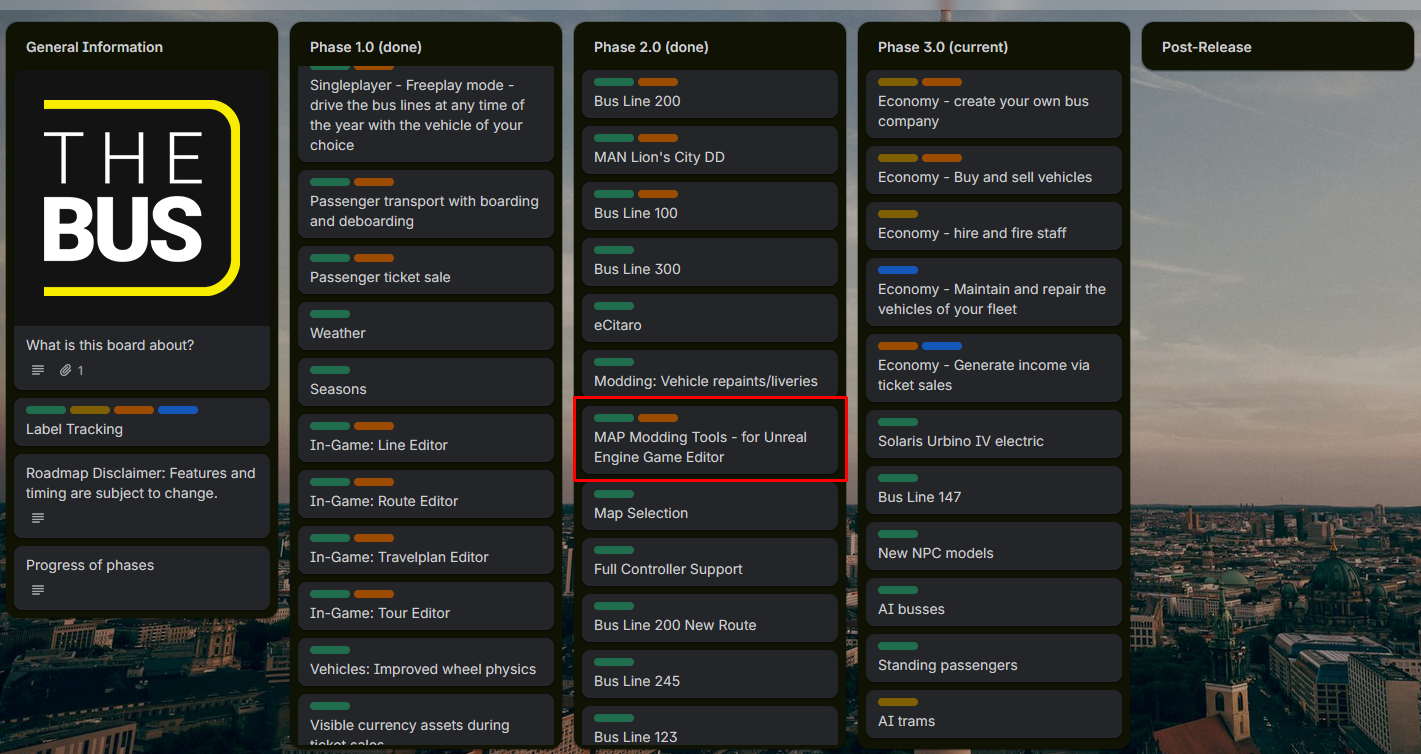Open the Bus Line 245 card
This screenshot has width=1421, height=754.
coord(710,674)
